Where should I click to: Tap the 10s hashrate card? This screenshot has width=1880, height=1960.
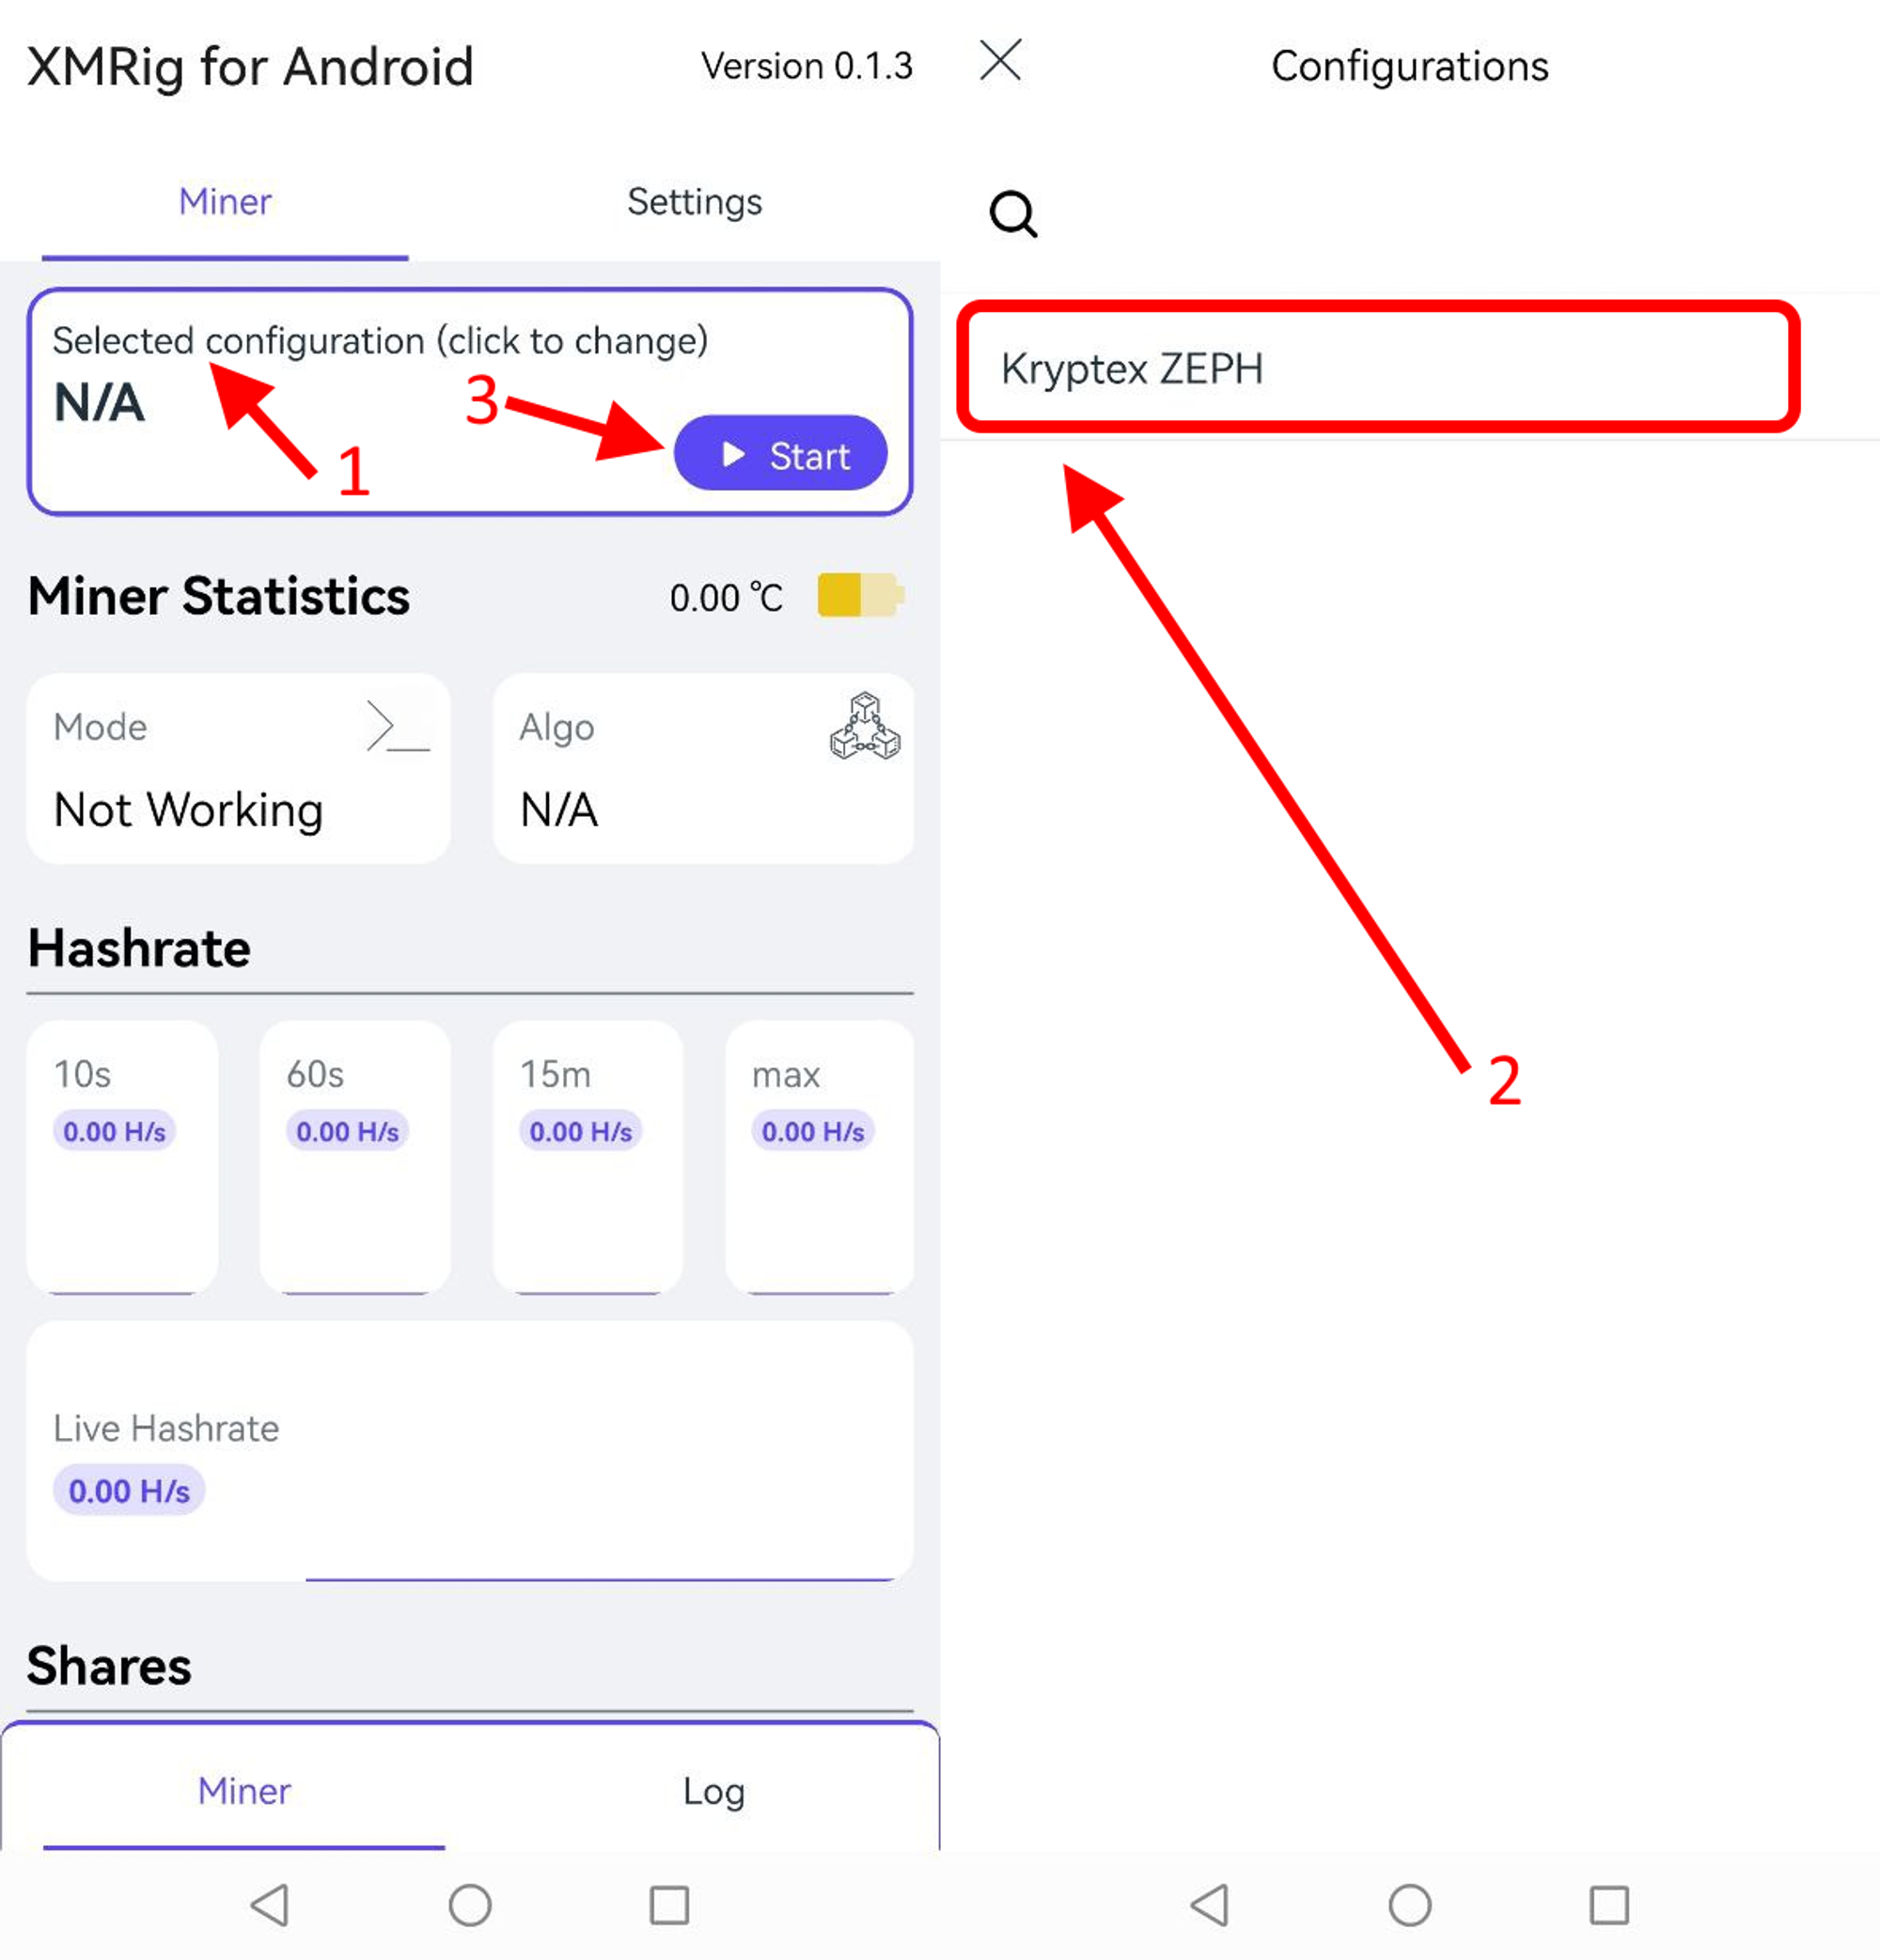pos(122,1157)
